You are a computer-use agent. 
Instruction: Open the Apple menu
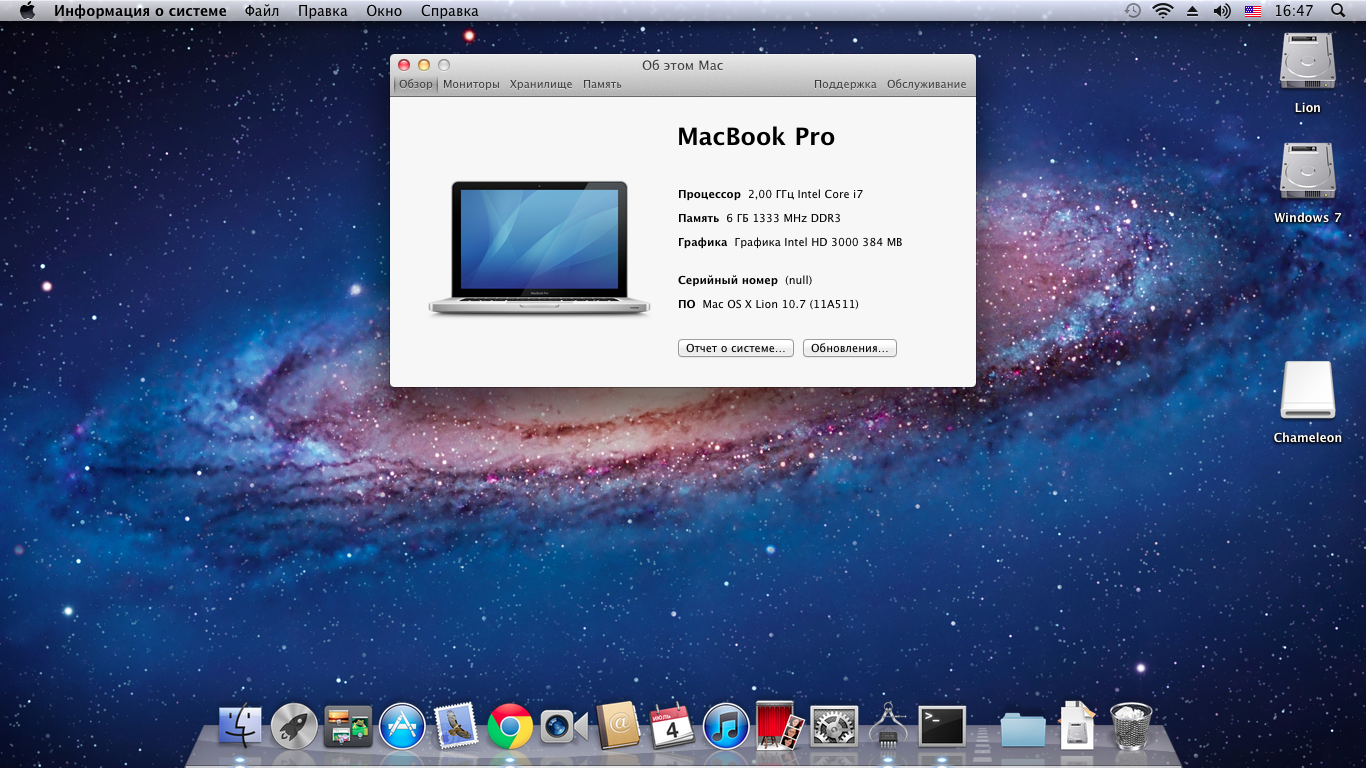click(x=27, y=11)
